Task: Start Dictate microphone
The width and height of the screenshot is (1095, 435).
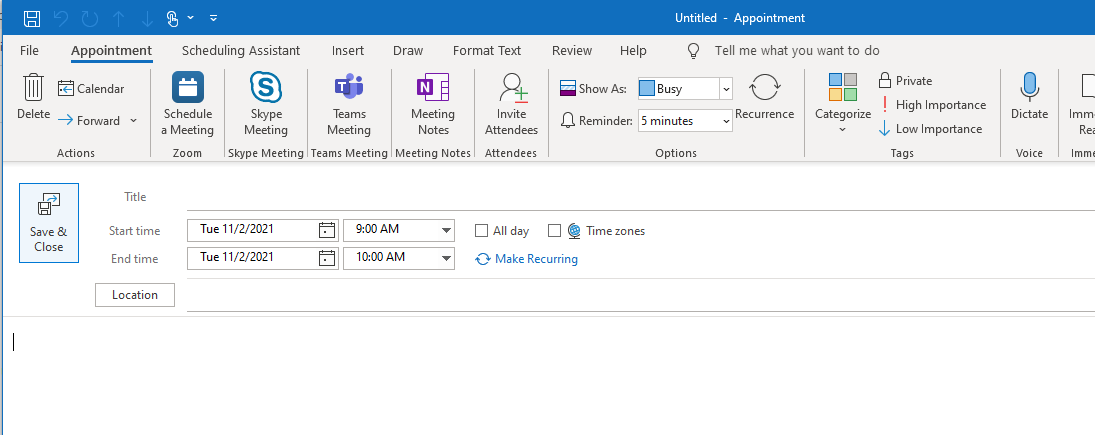Action: [x=1029, y=87]
